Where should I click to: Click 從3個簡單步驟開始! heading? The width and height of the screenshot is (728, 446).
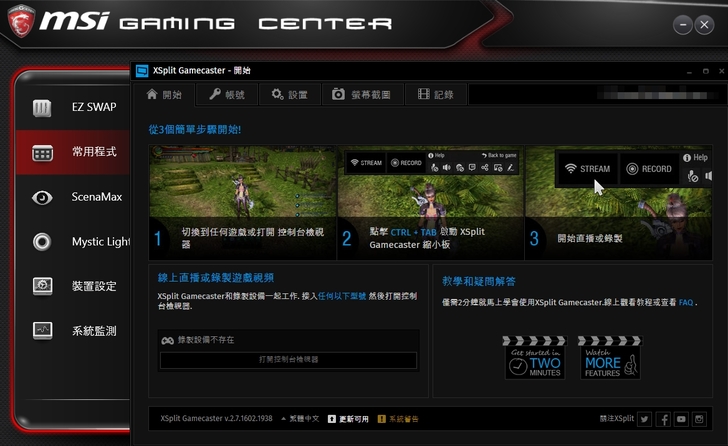(195, 129)
